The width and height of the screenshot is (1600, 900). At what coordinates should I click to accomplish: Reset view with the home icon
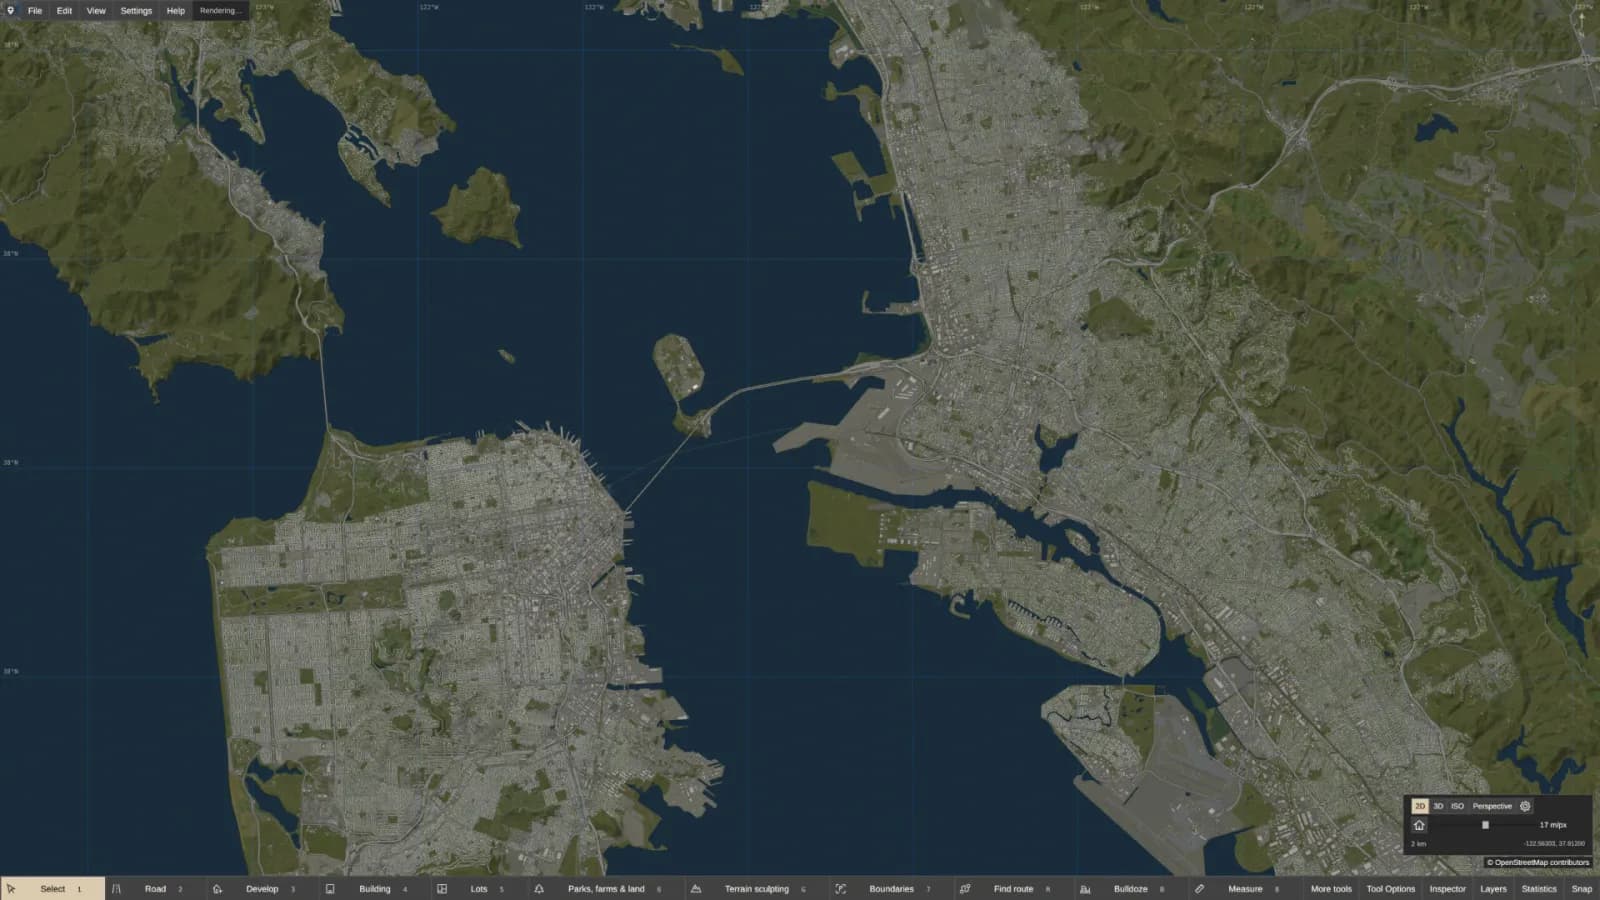(x=1419, y=825)
